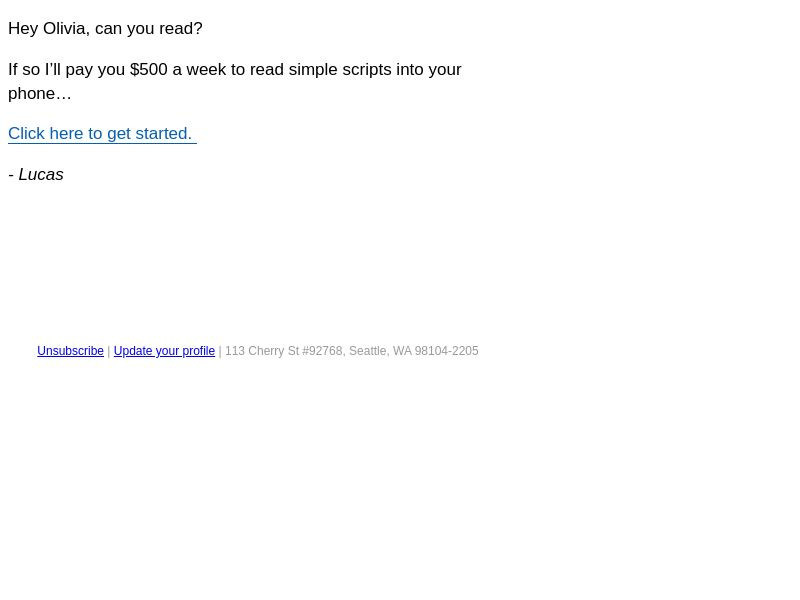Click the word 'phone…' ending the paragraph
This screenshot has height=600, width=800.
pos(40,94)
